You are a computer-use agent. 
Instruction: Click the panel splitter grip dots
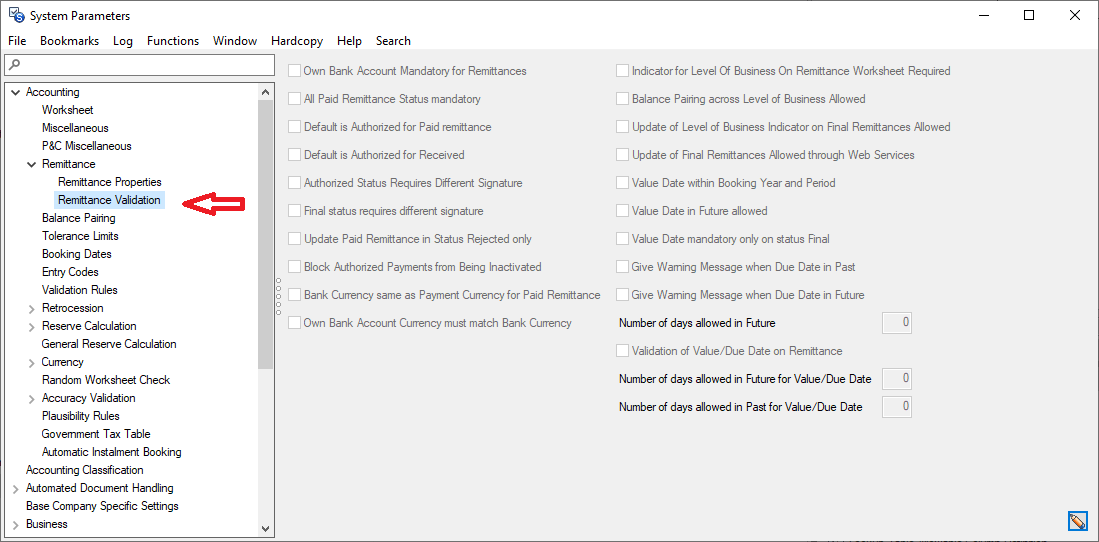(278, 295)
